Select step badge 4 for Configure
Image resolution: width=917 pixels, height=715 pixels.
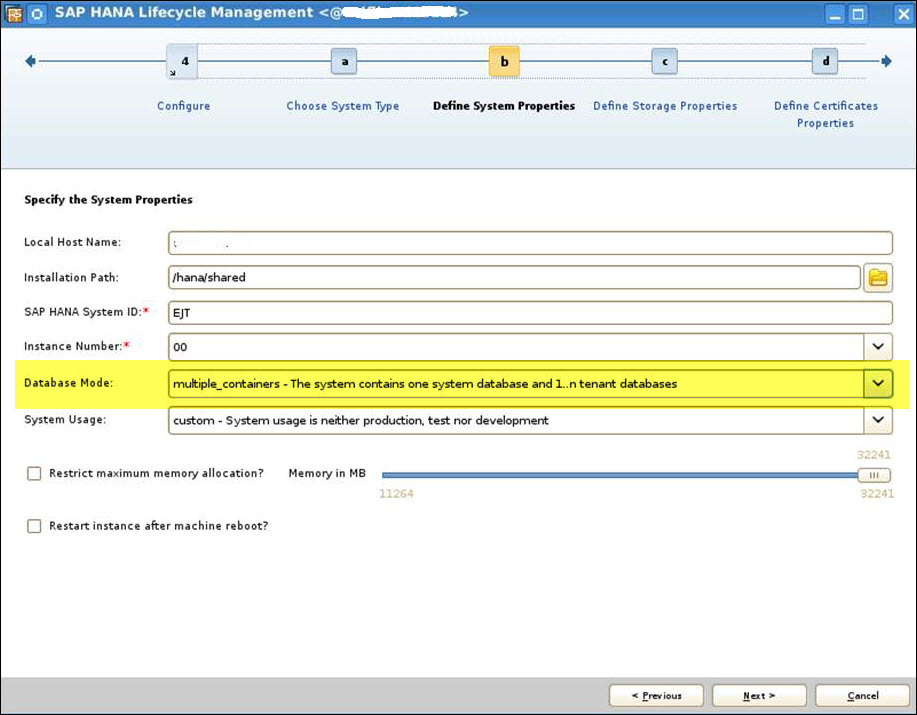[182, 61]
